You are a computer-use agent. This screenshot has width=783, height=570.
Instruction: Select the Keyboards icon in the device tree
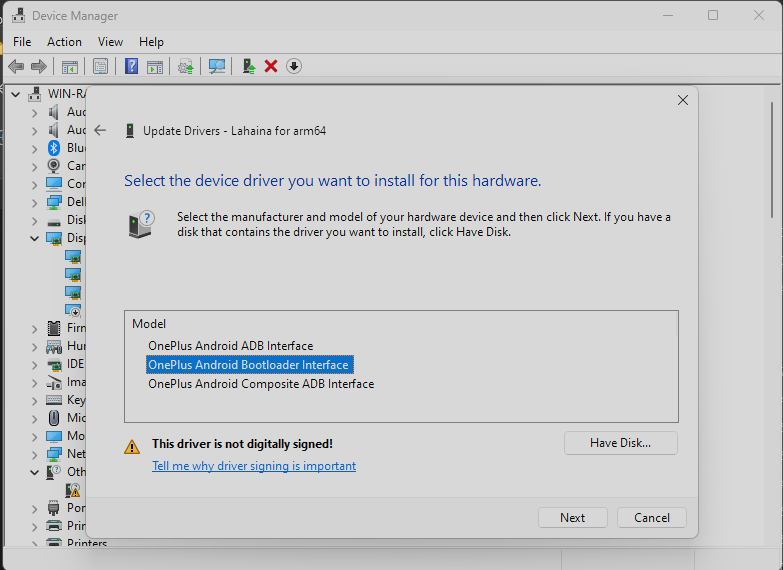coord(54,400)
